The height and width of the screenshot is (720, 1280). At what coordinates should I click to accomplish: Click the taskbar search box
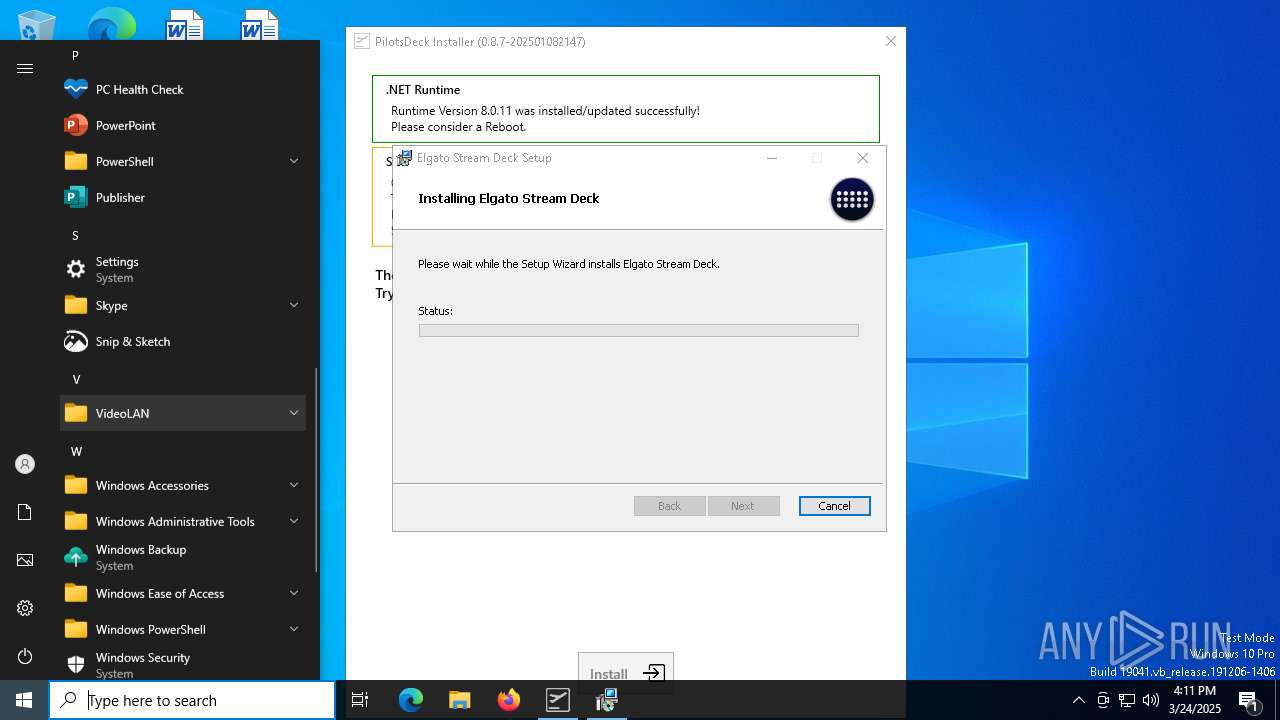[192, 700]
